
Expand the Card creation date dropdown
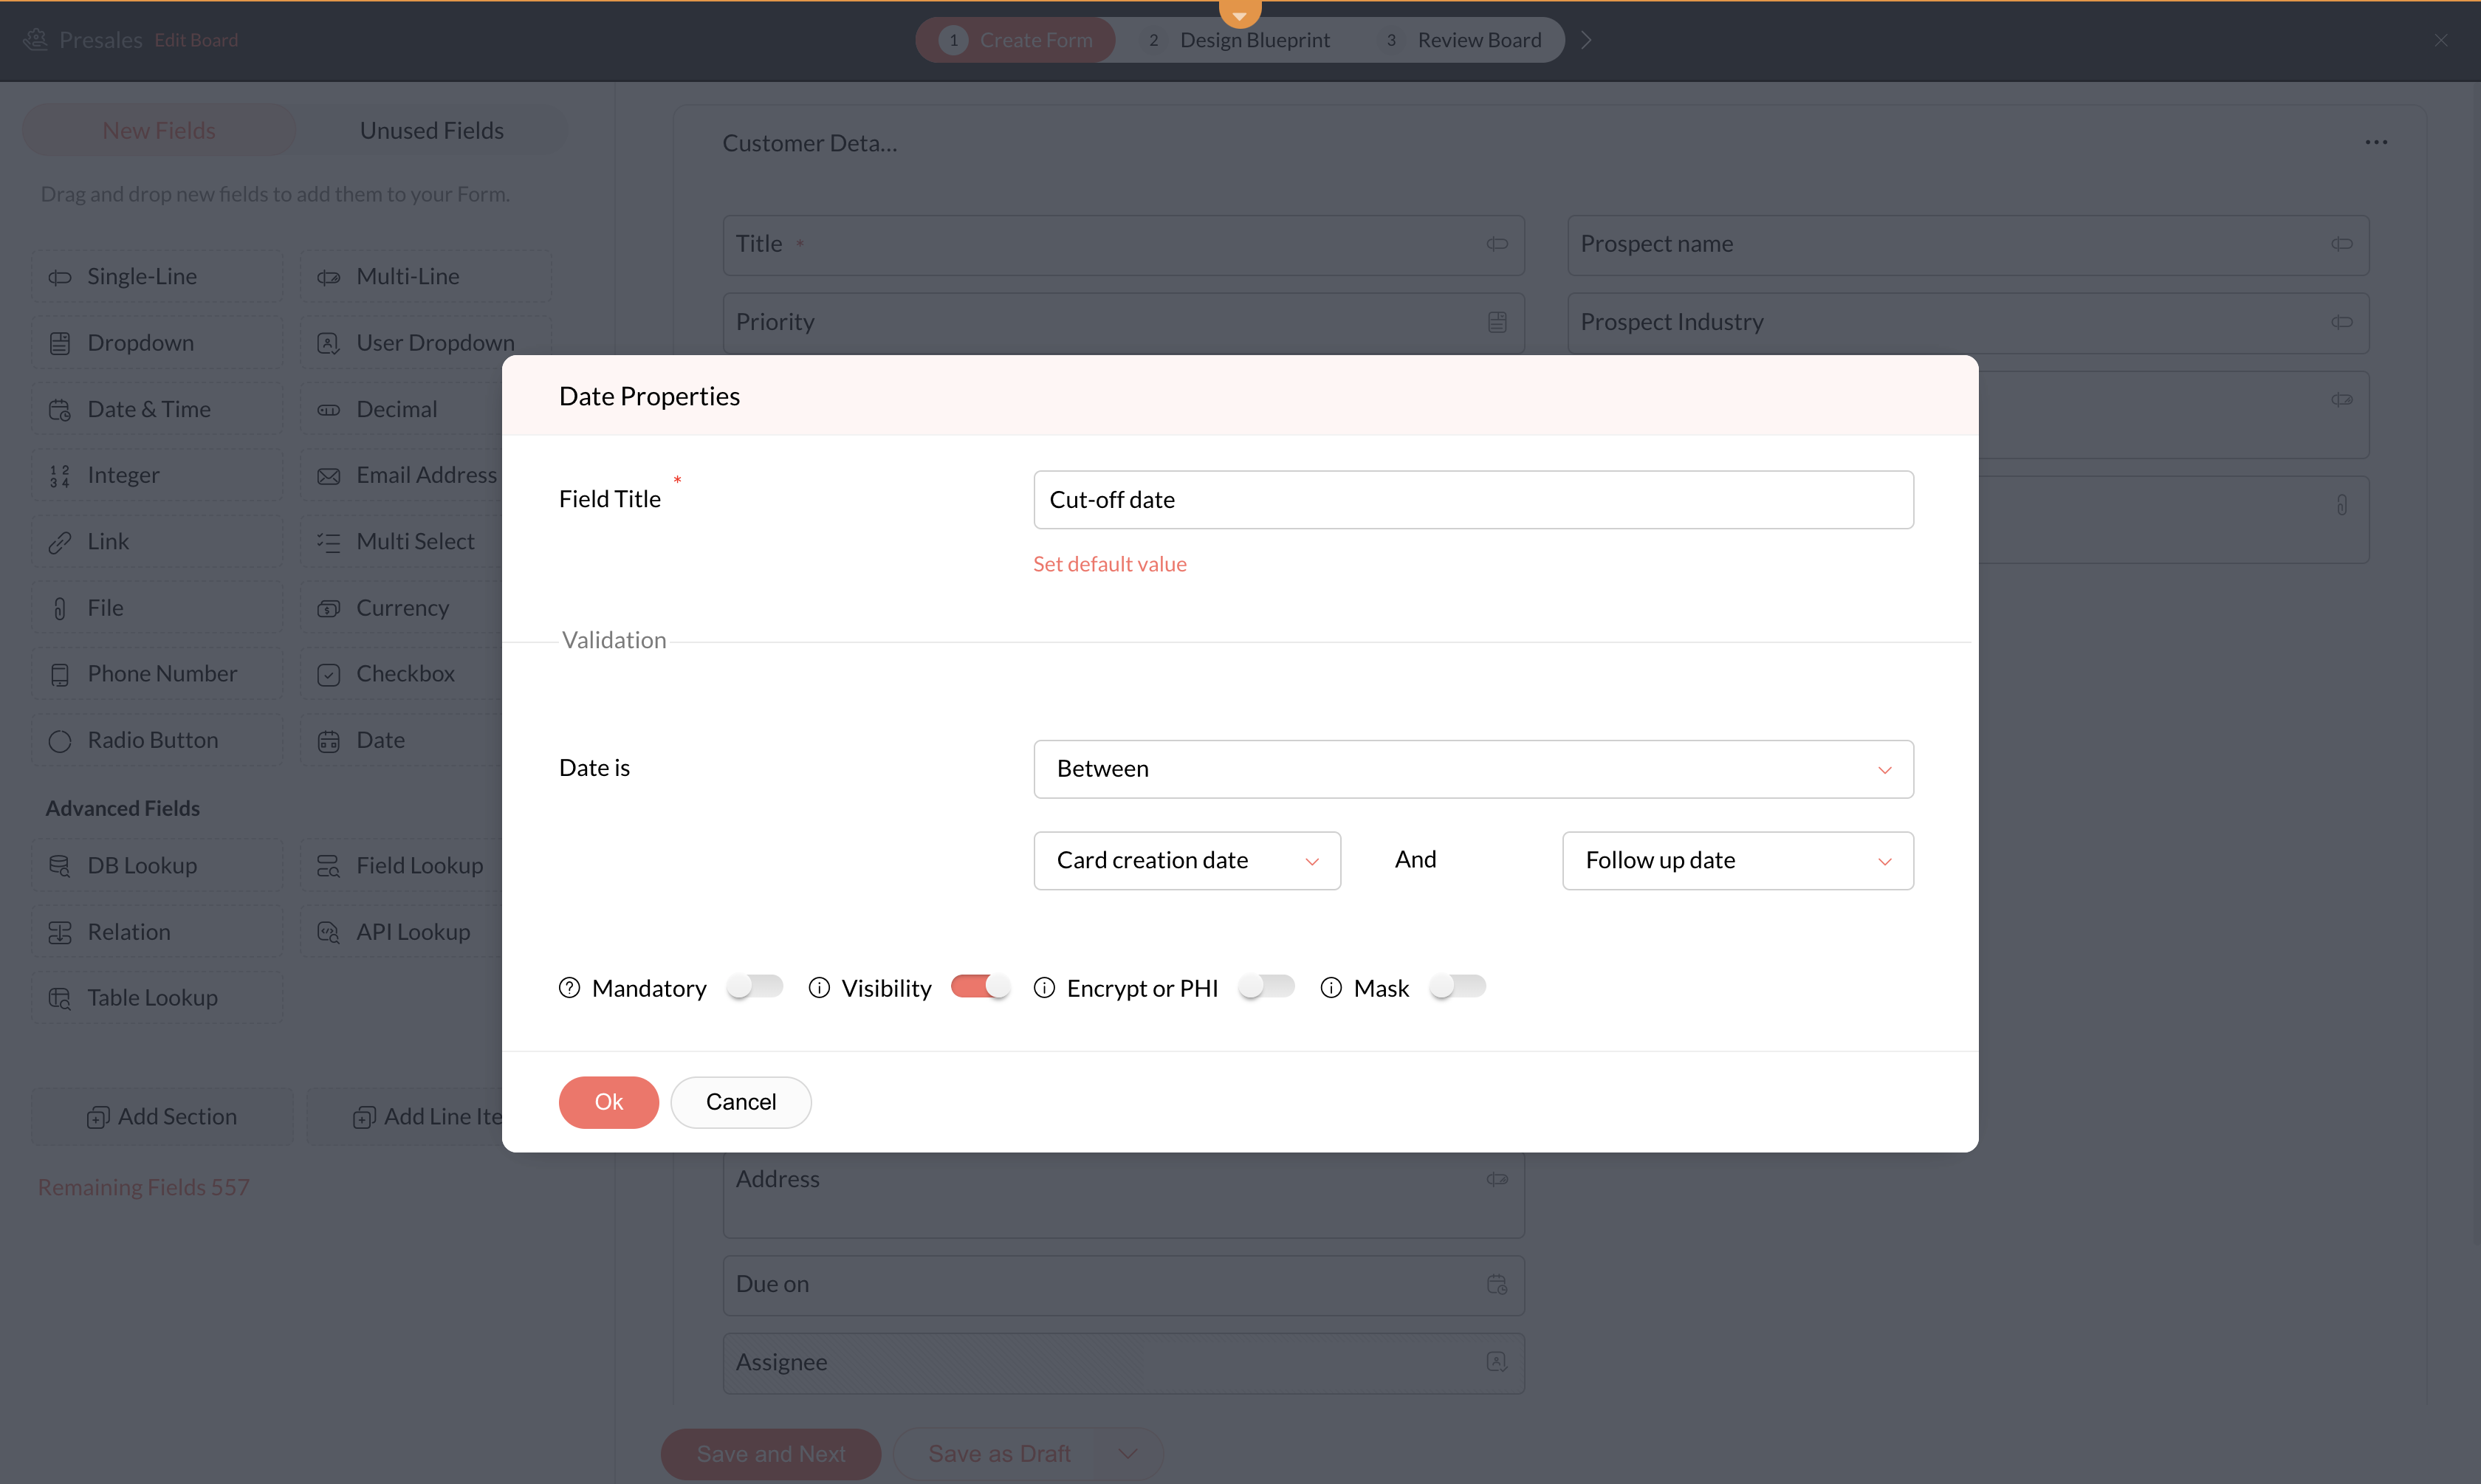click(1187, 861)
